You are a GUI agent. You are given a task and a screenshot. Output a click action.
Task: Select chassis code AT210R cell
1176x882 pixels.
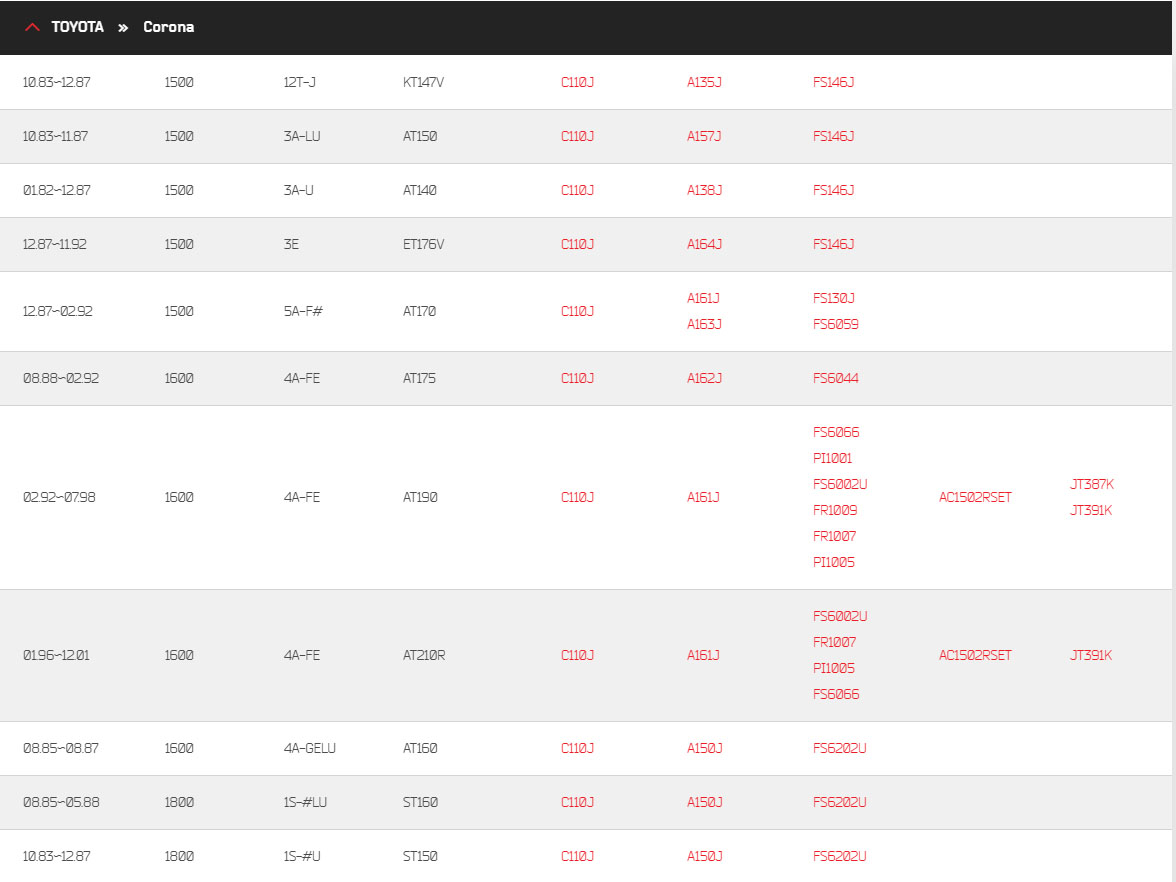(x=424, y=656)
